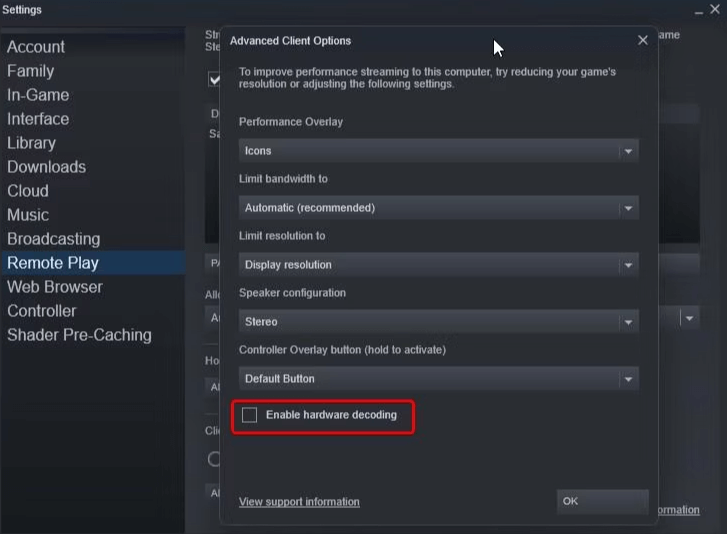The height and width of the screenshot is (534, 727).
Task: Open the Performance Overlay dropdown
Action: (x=439, y=151)
